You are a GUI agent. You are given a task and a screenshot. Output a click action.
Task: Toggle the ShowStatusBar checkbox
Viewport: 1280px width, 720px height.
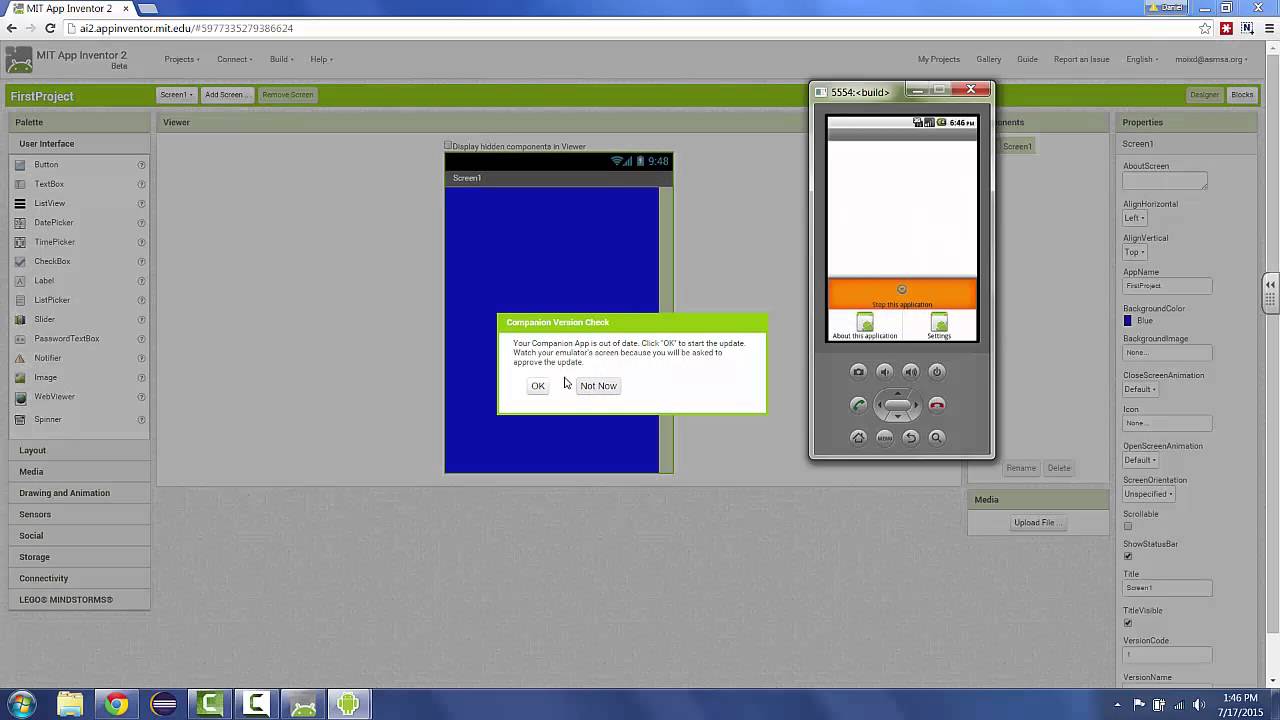(x=1128, y=556)
